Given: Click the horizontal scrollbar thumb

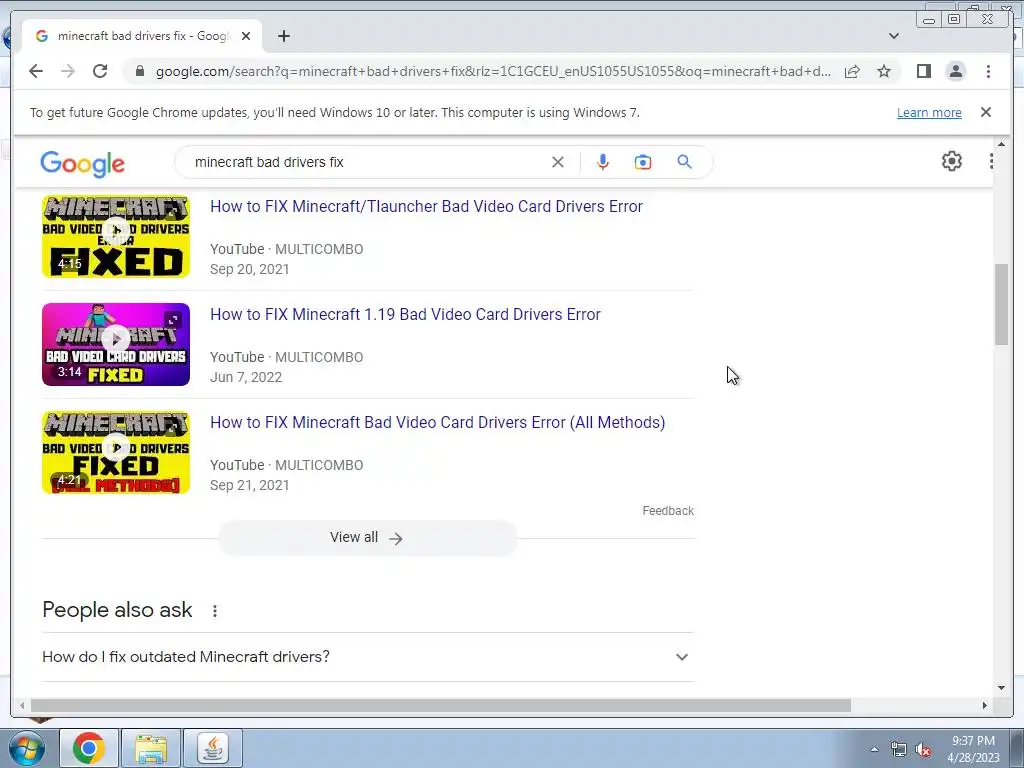Looking at the screenshot, I should (441, 705).
